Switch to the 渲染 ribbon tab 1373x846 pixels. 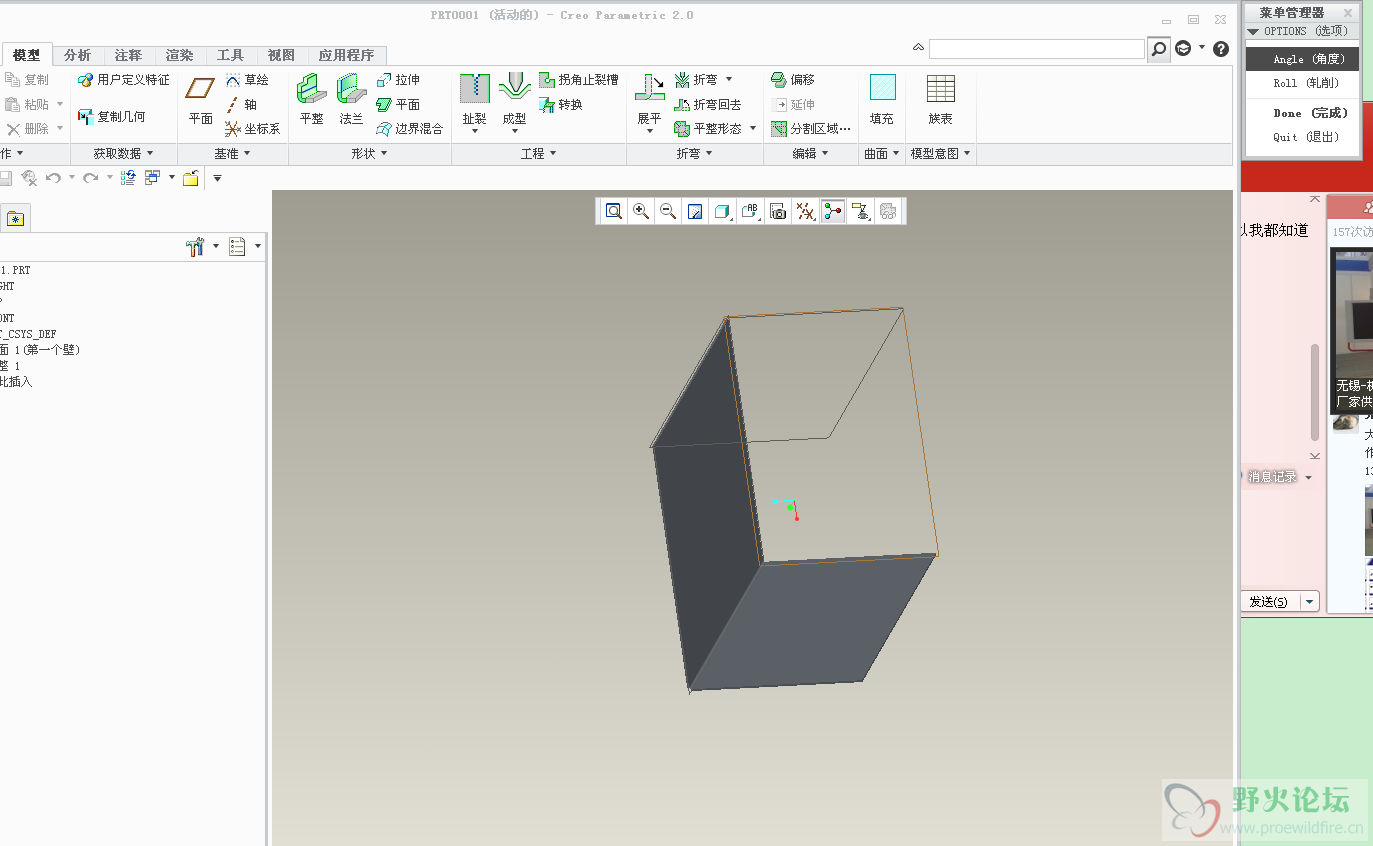179,55
